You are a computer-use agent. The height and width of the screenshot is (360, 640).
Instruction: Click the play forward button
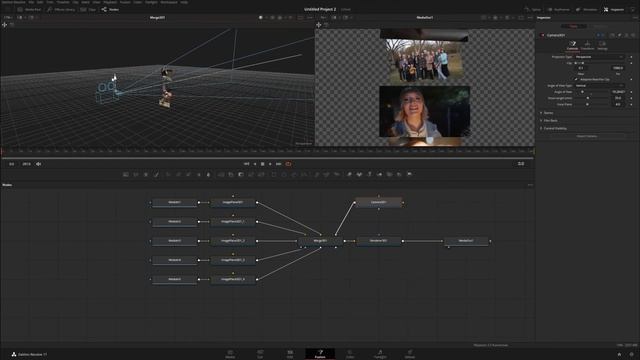pyautogui.click(x=270, y=164)
